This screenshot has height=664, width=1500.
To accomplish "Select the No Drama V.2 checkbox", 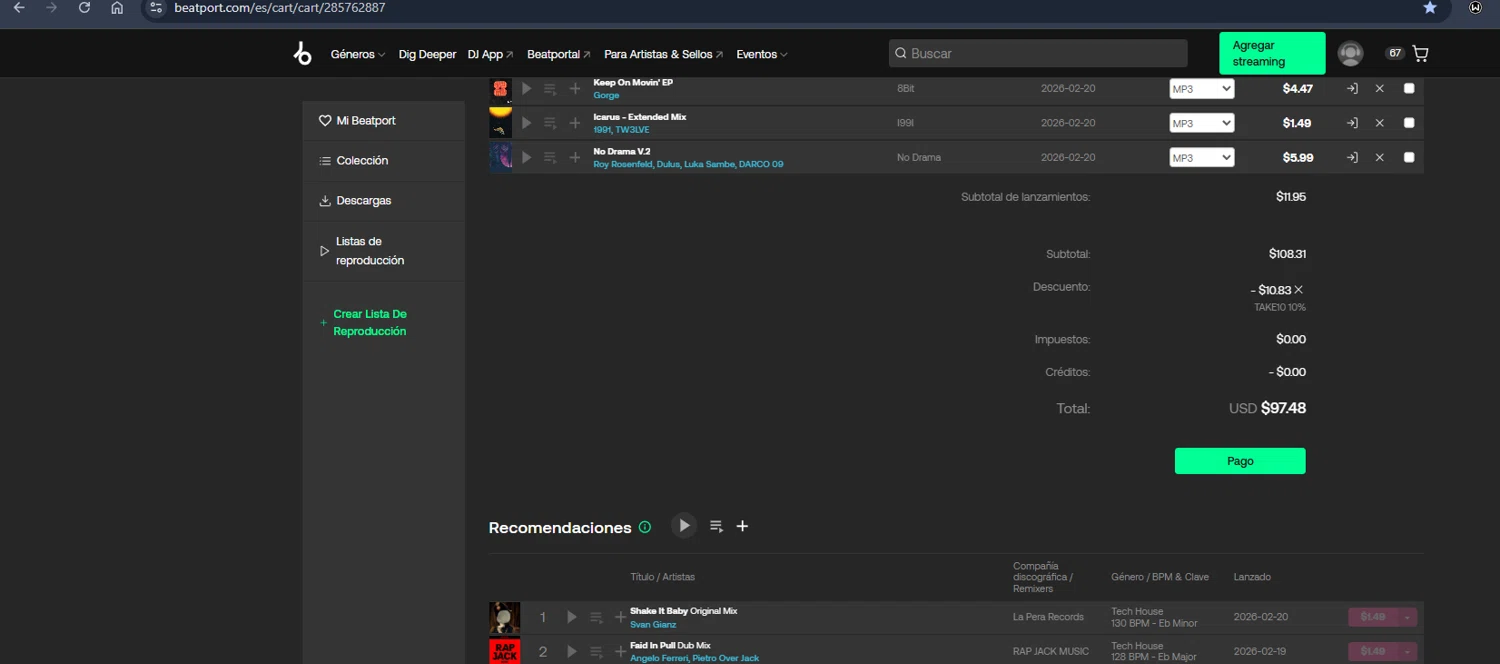I will point(1409,157).
